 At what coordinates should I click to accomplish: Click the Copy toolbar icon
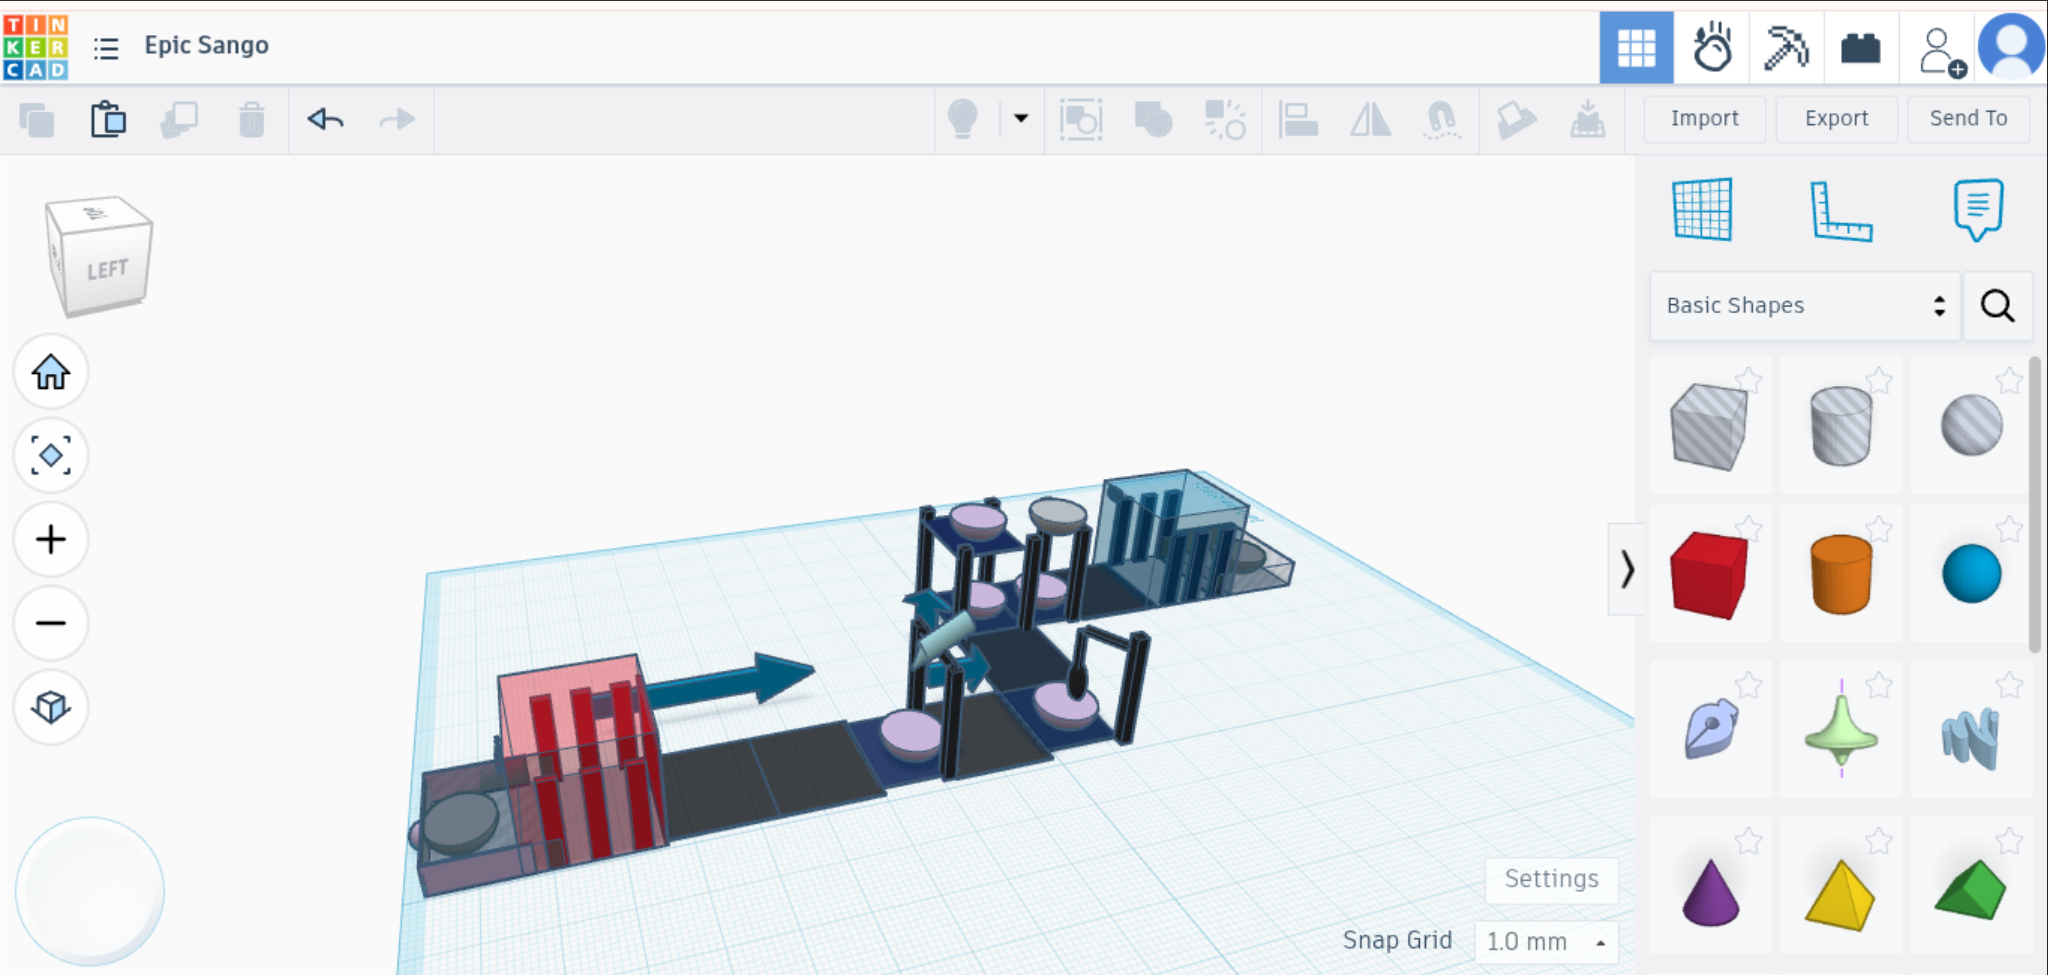point(37,120)
